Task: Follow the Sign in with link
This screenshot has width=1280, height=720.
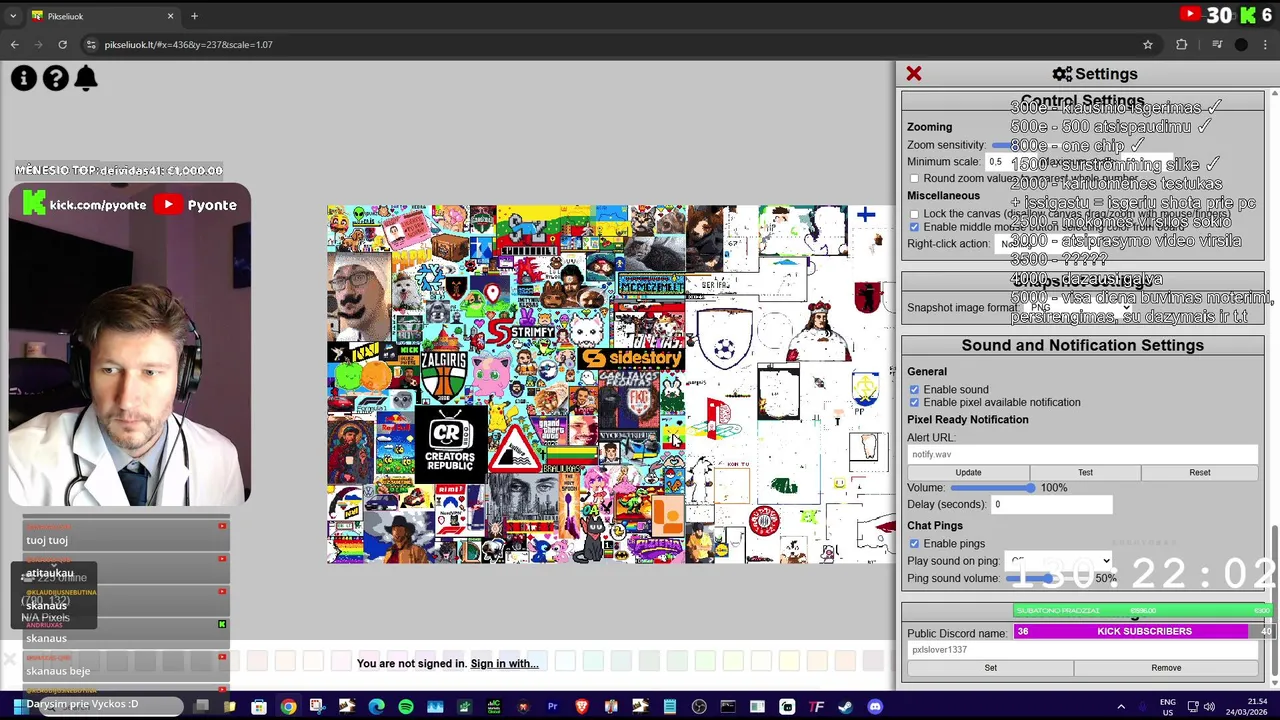Action: (504, 664)
